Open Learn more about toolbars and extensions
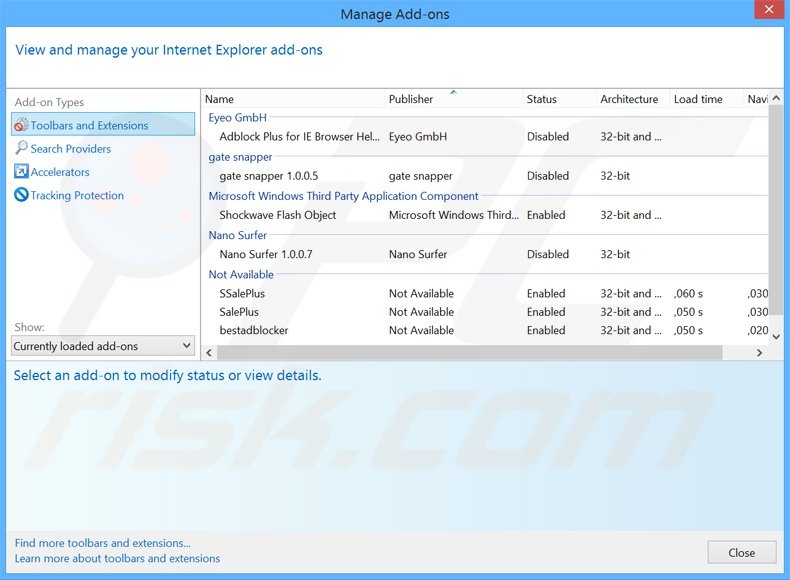790x580 pixels. (117, 558)
